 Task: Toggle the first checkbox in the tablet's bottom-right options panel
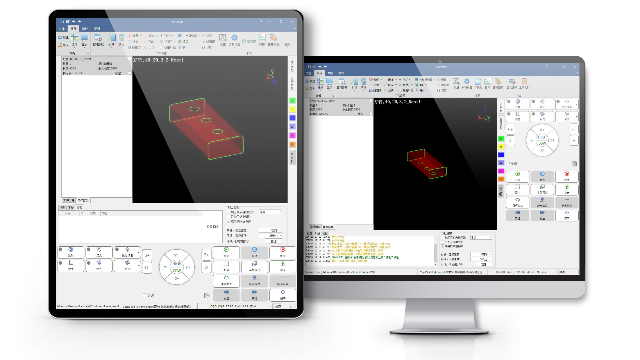229,212
